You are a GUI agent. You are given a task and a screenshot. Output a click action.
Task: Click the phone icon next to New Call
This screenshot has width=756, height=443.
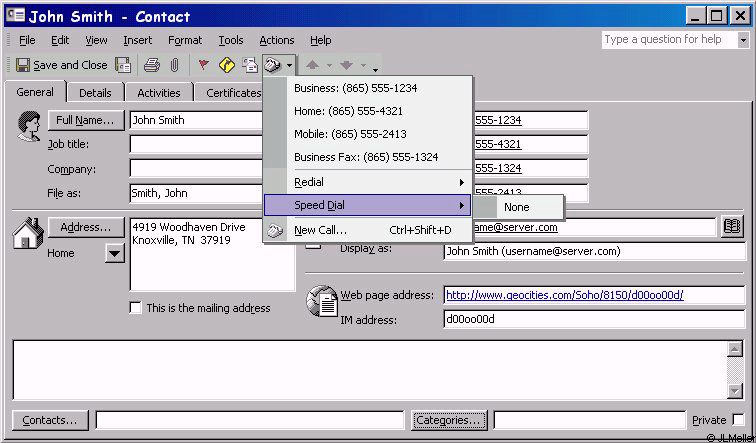point(275,230)
